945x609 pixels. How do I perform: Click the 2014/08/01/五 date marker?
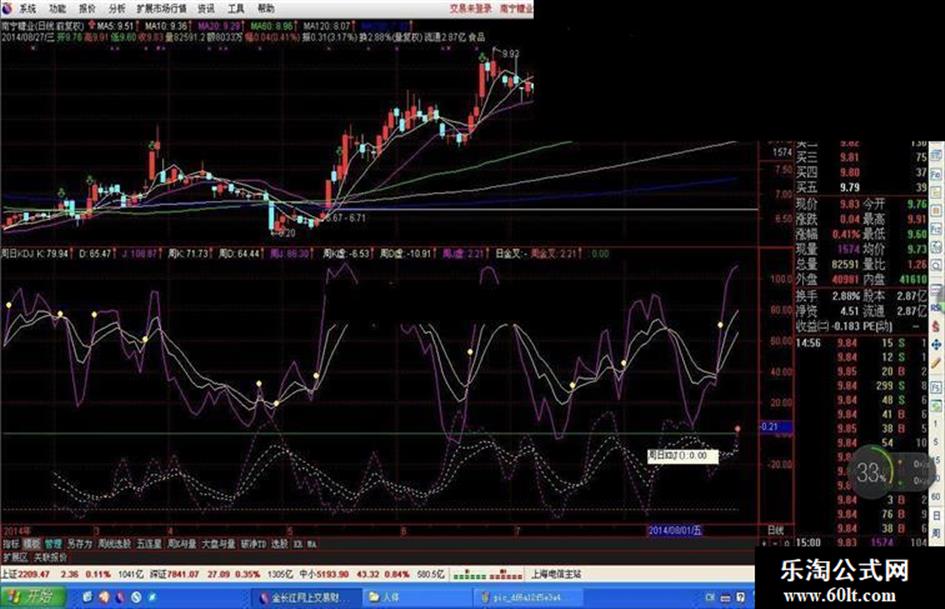675,531
